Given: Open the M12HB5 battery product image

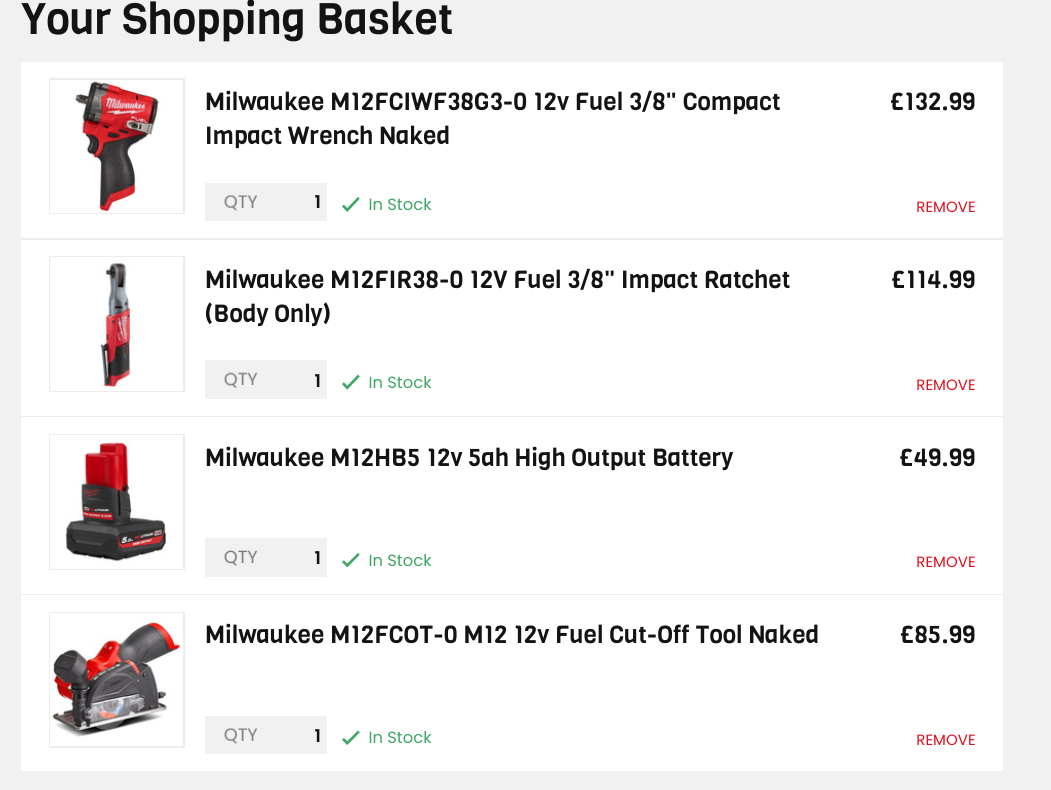Looking at the screenshot, I should [116, 501].
